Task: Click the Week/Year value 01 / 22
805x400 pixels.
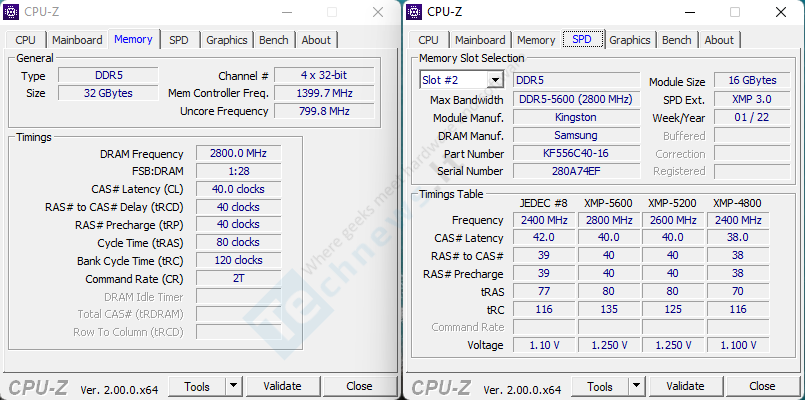Action: 752,117
